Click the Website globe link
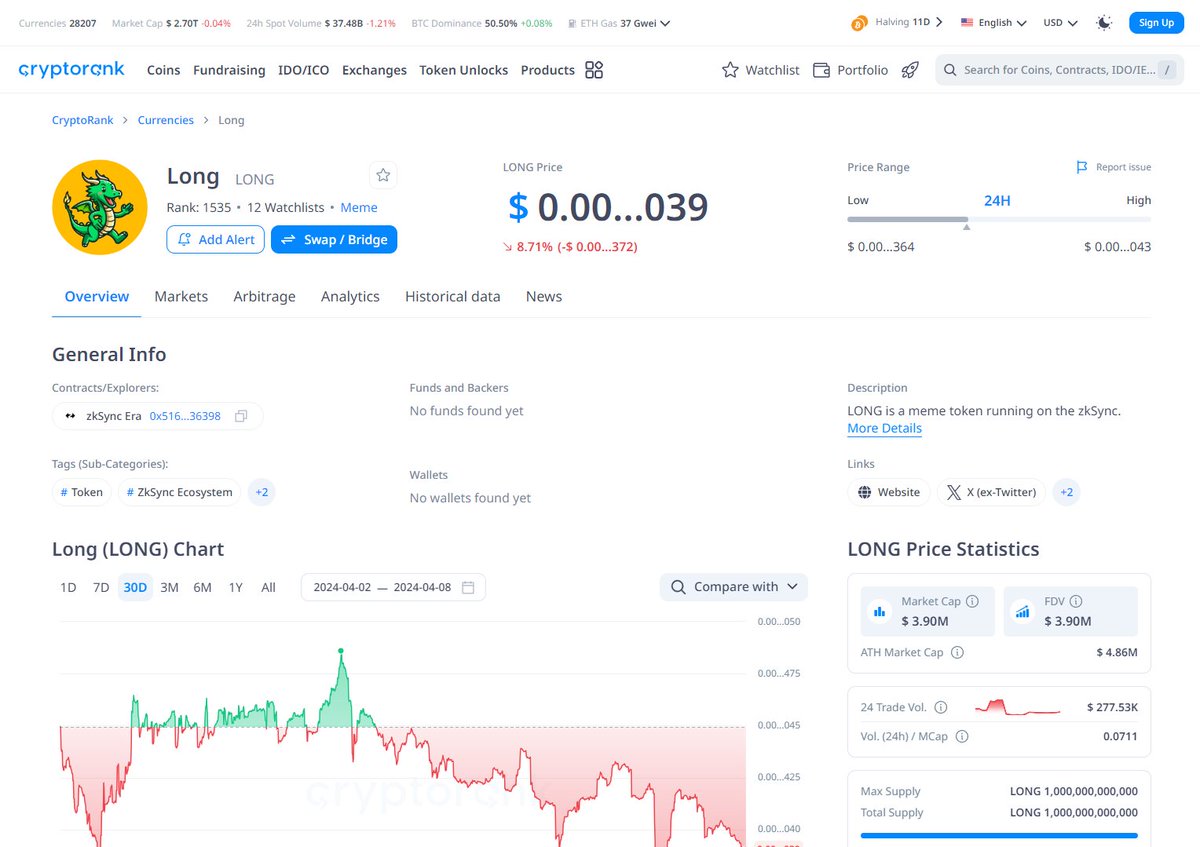This screenshot has width=1200, height=847. tap(889, 492)
